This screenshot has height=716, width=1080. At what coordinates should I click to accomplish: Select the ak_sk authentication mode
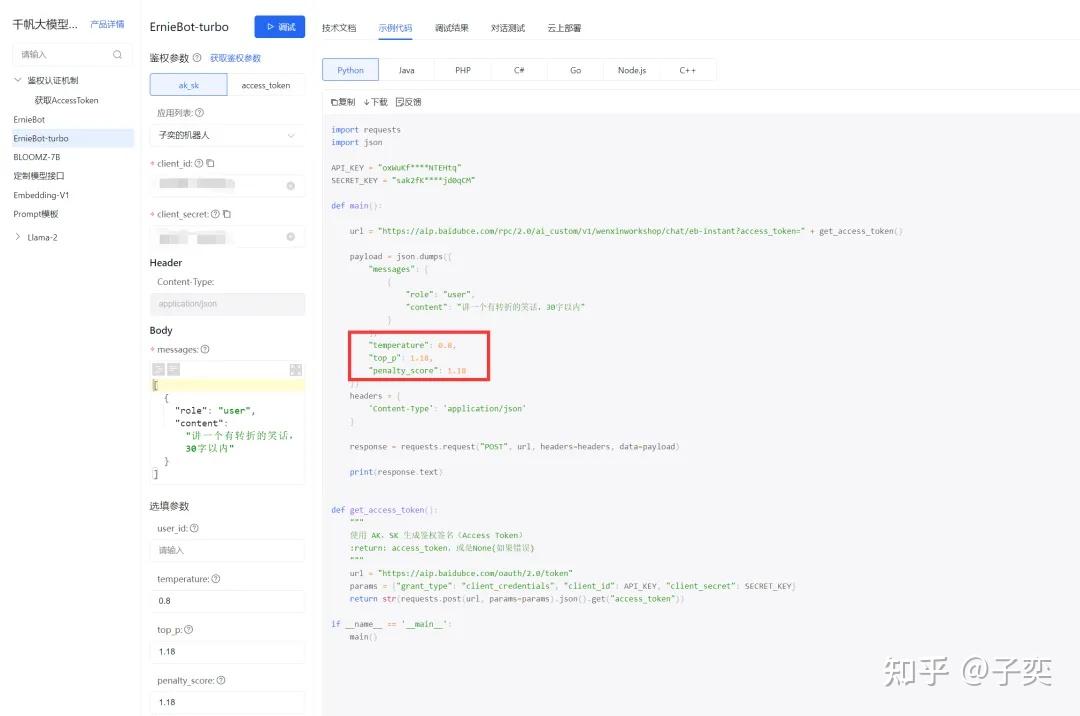[x=189, y=85]
